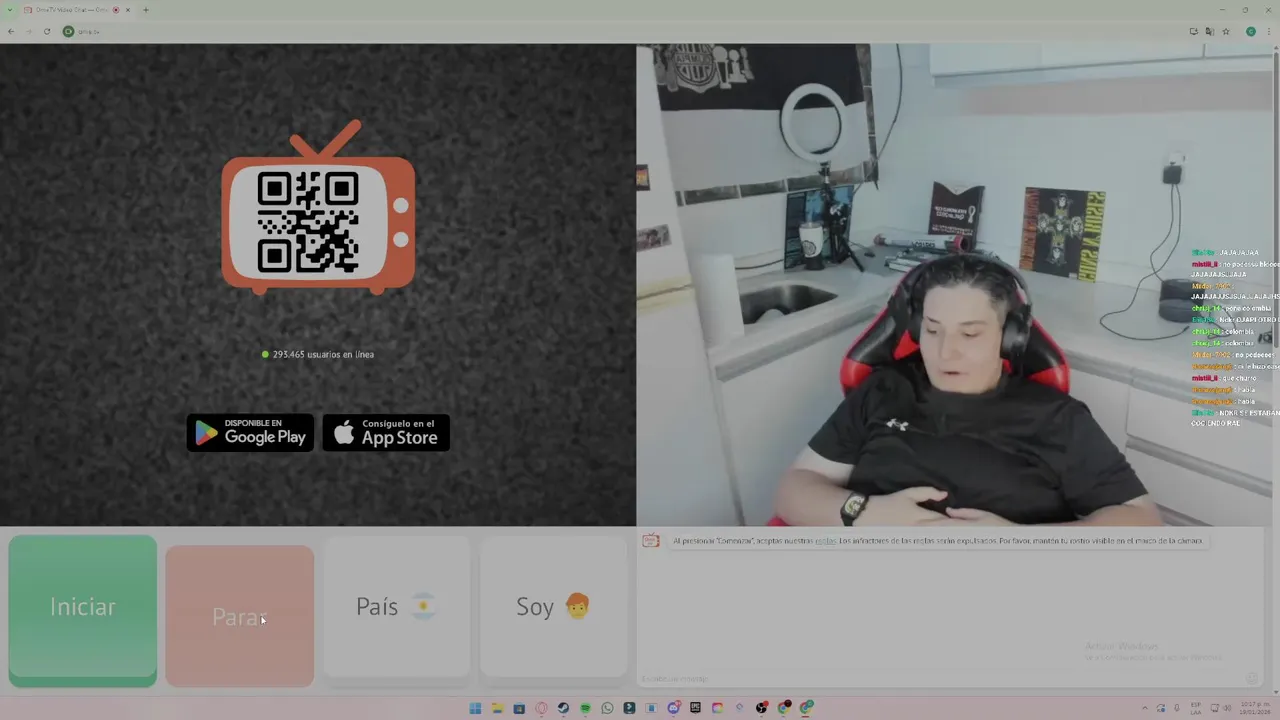Open Spotify from the taskbar
The image size is (1280, 720).
coord(585,708)
